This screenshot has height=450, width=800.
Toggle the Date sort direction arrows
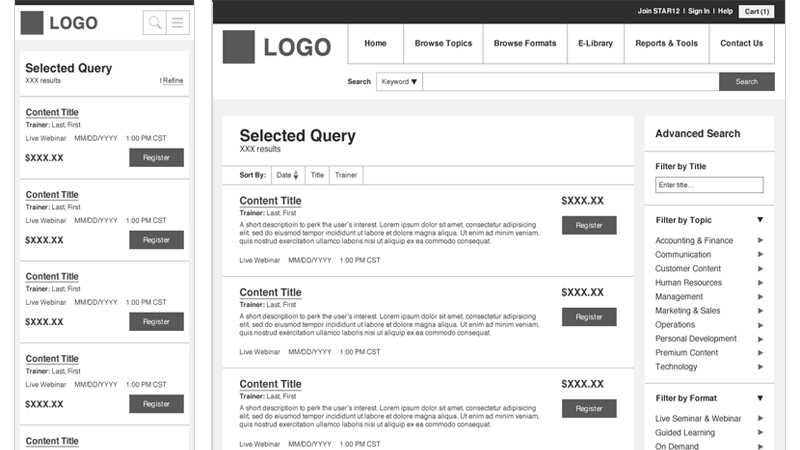[296, 175]
